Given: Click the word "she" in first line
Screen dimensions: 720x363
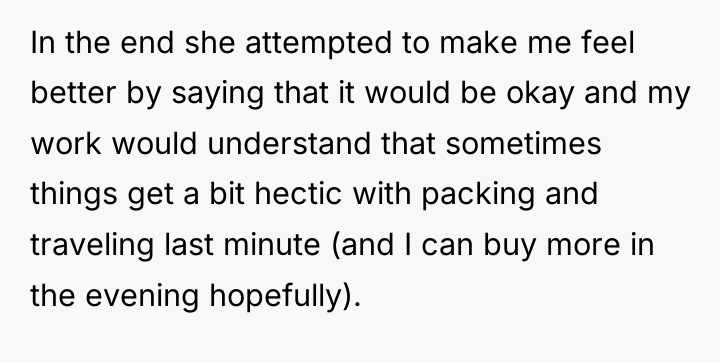Looking at the screenshot, I should [210, 42].
